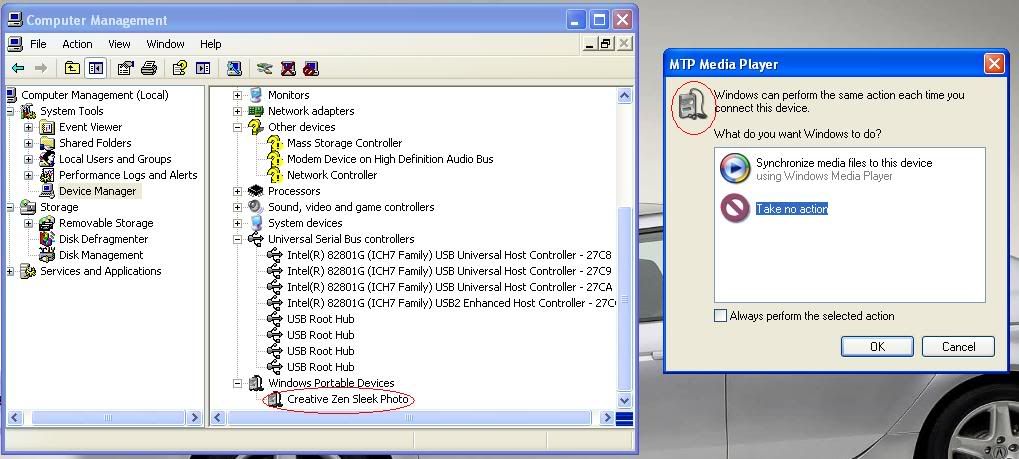Click the device list vertical scrollbar thumb
The height and width of the screenshot is (459, 1019).
coord(625,299)
